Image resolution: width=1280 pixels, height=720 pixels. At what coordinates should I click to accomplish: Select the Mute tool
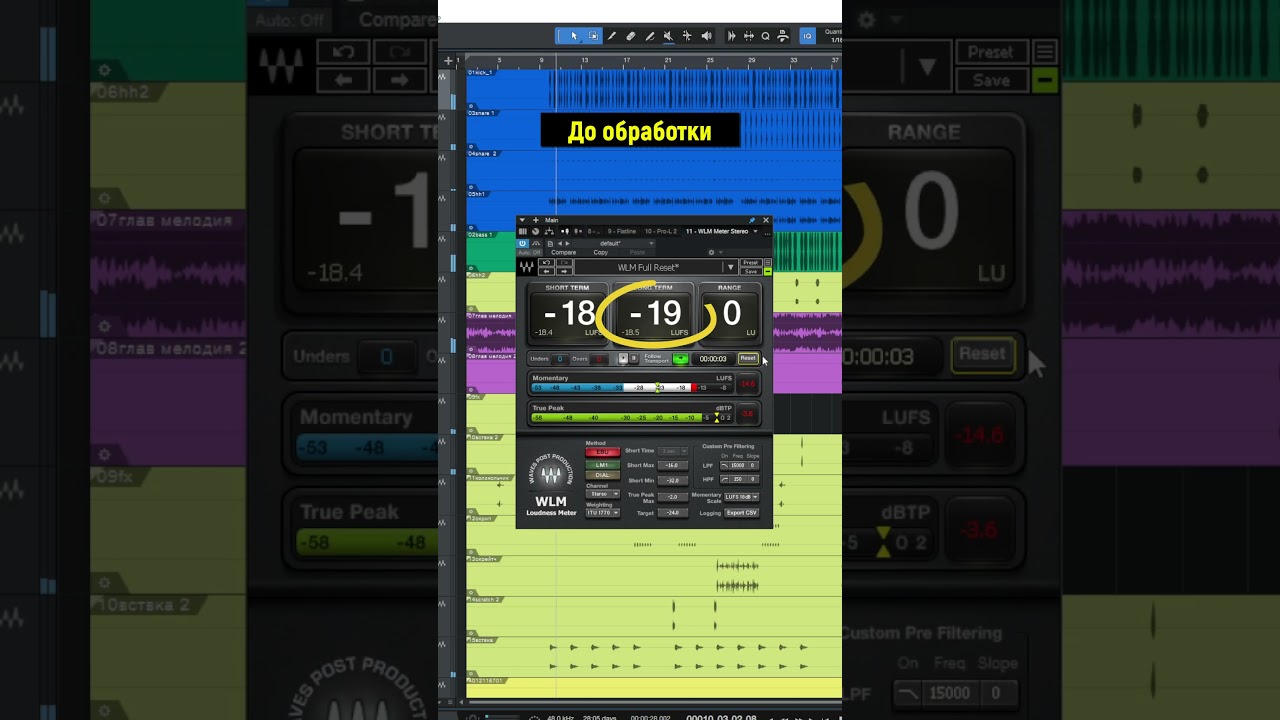click(x=668, y=36)
